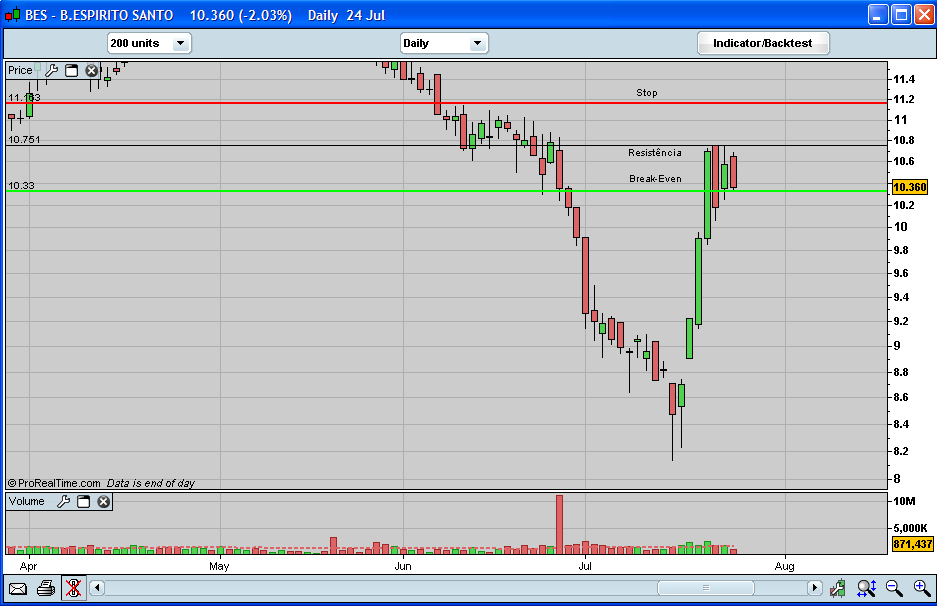Screen dimensions: 937x606
Task: Click the tall red volume spike bar
Action: tap(559, 524)
